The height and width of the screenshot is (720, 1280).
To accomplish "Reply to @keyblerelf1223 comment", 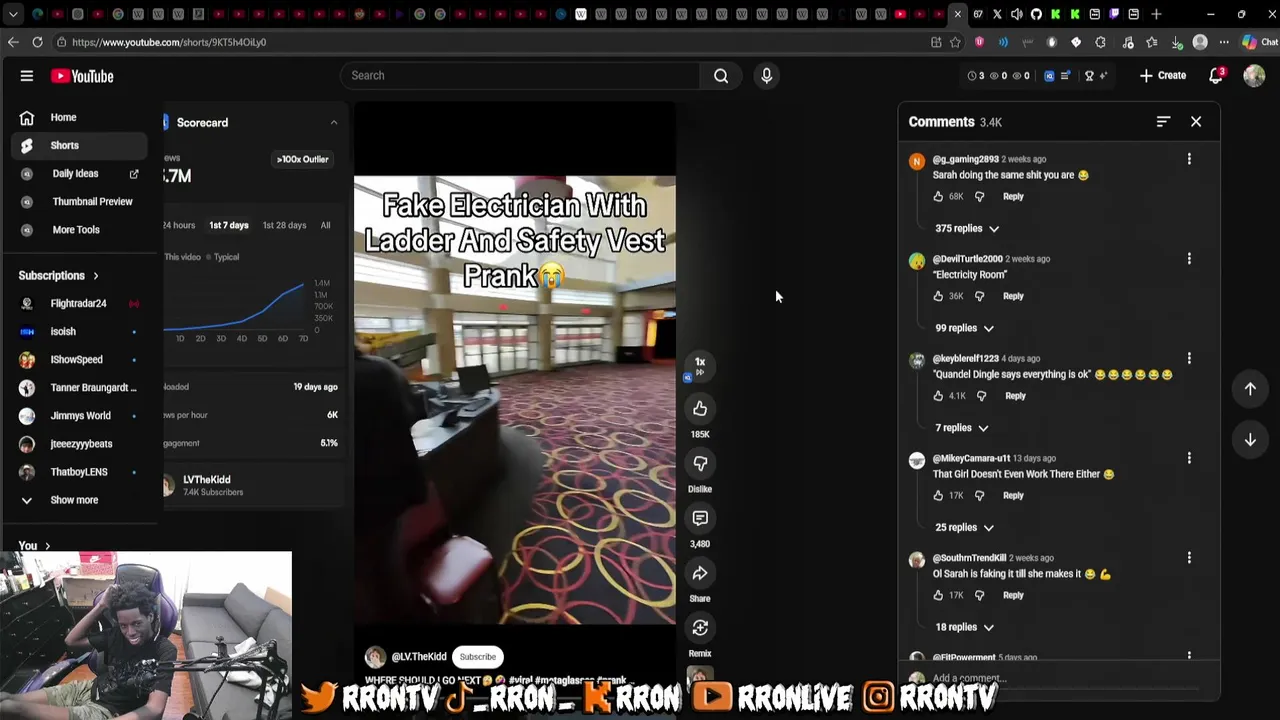I will click(1015, 396).
